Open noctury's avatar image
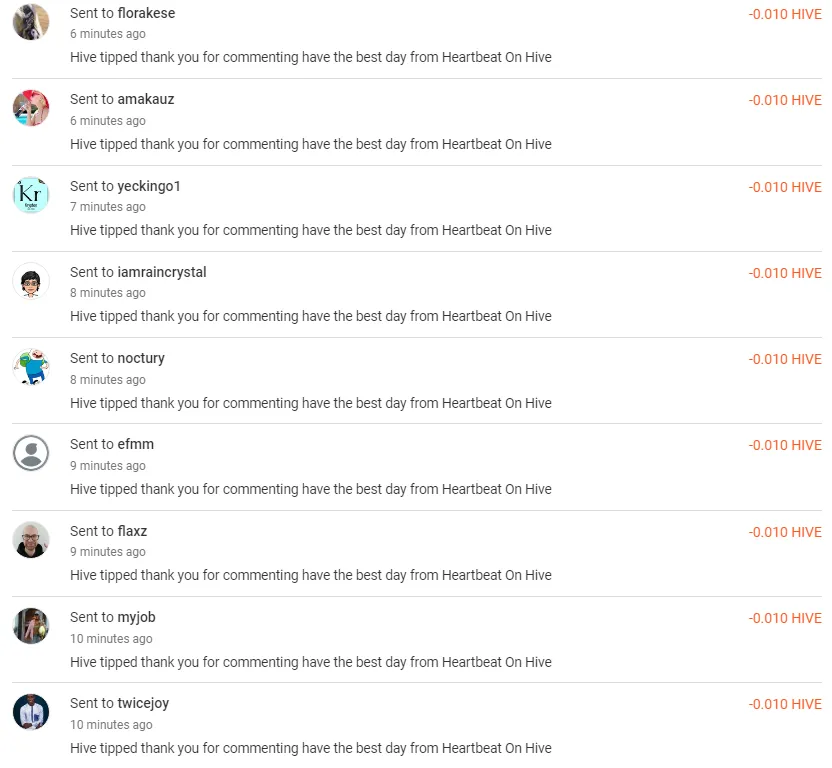This screenshot has width=832, height=768. coord(31,367)
